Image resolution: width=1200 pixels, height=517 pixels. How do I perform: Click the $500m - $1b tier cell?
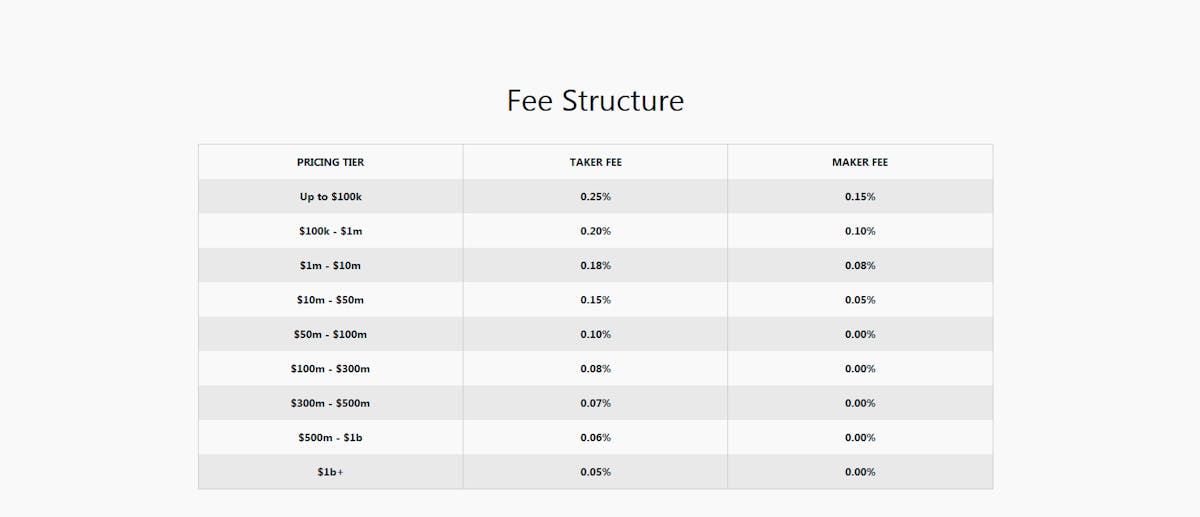(x=331, y=438)
